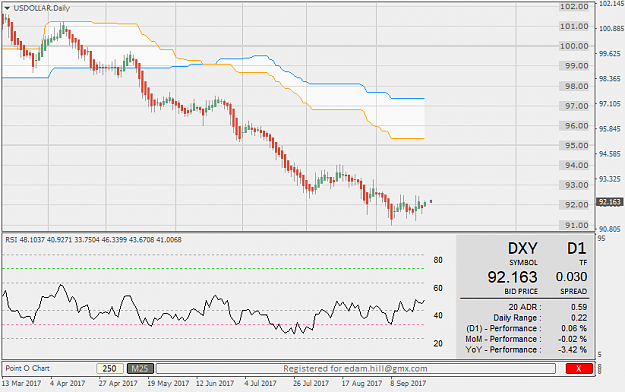
Task: Click the 26 Jul 2017 date label
Action: [311, 383]
